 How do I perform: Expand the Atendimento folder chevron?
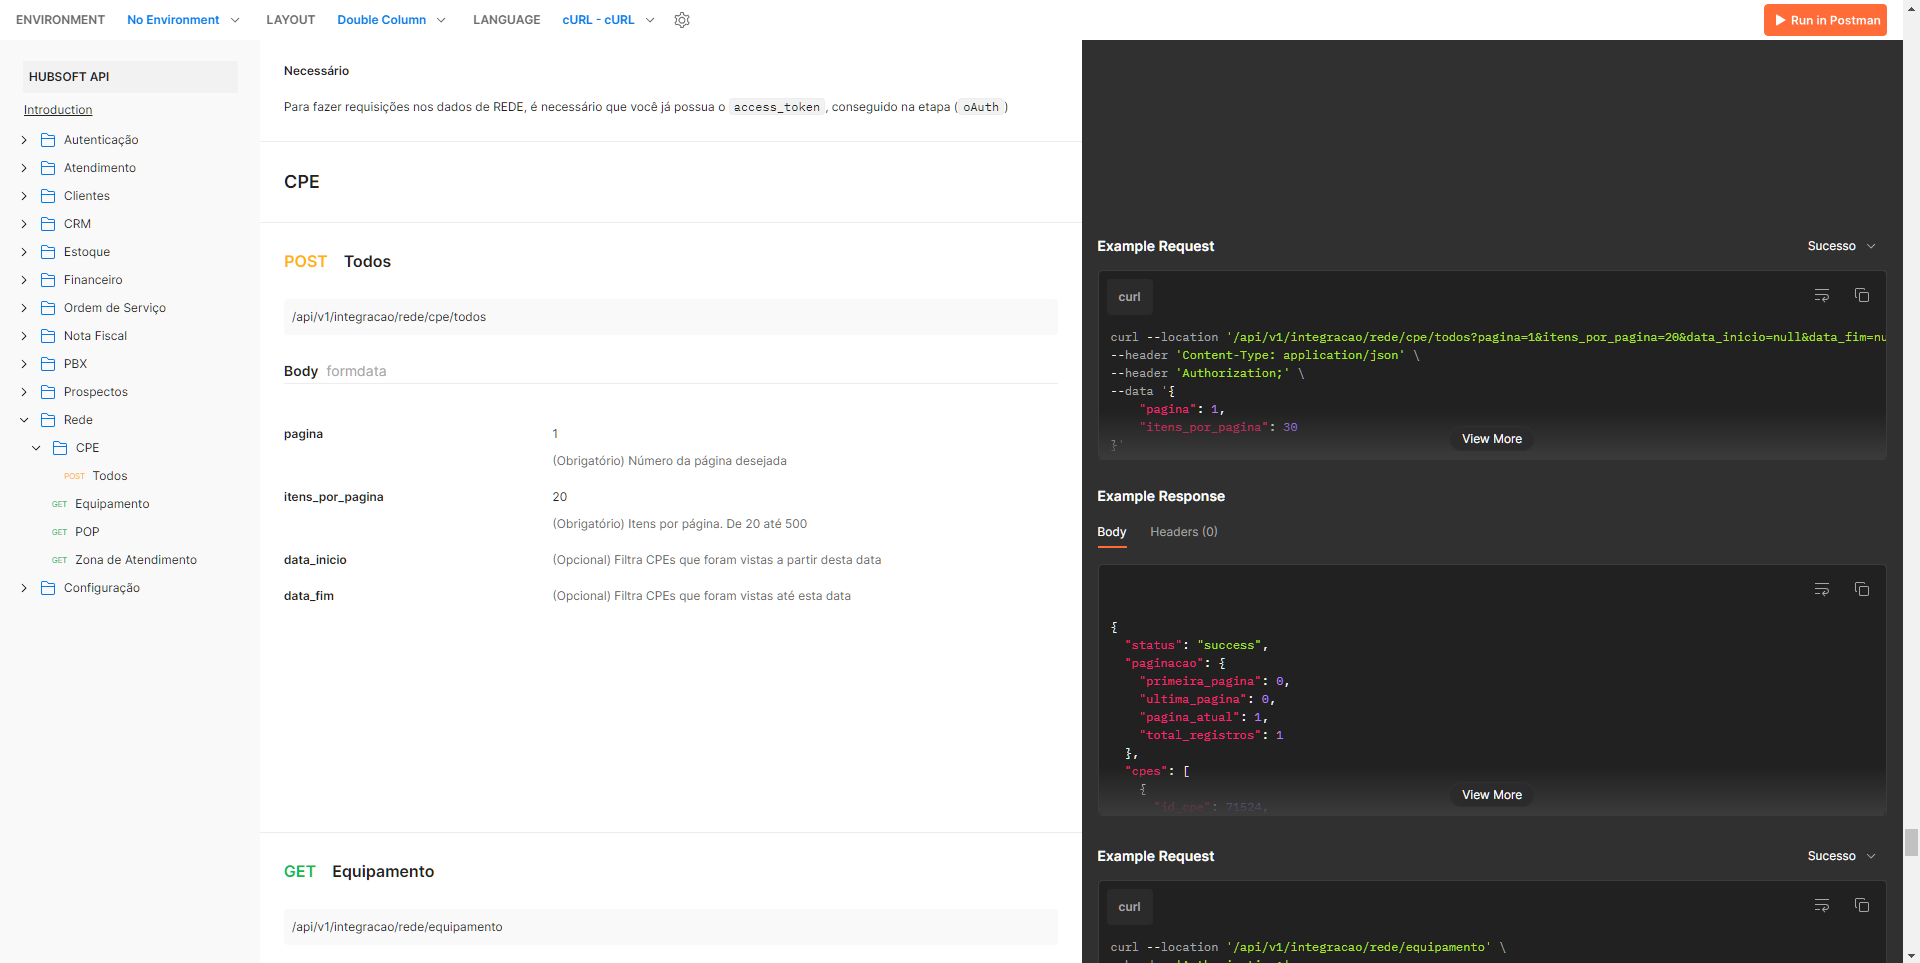(x=24, y=168)
